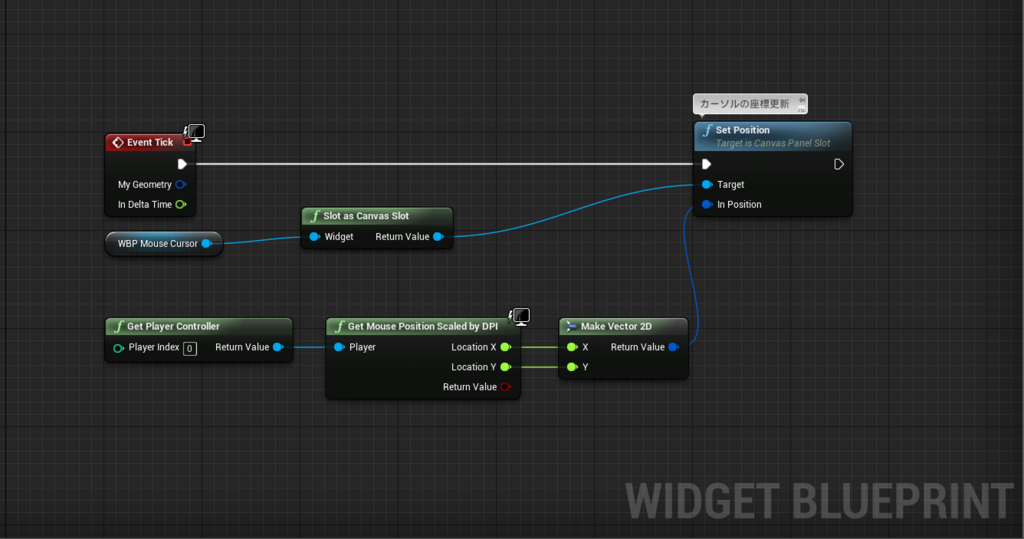Click the client-only monitor icon on Event Tick
Screen dimensions: 1024x539
(195, 133)
